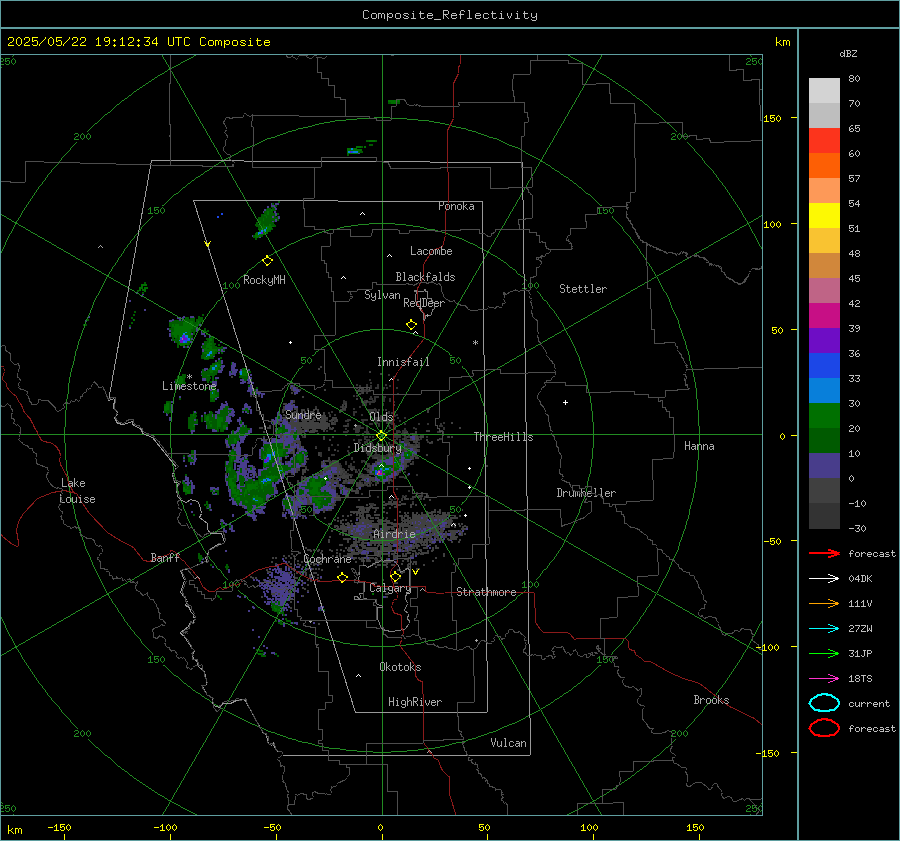Select blue swatch between 36 and 33 dBZ
The width and height of the screenshot is (900, 841).
[824, 366]
